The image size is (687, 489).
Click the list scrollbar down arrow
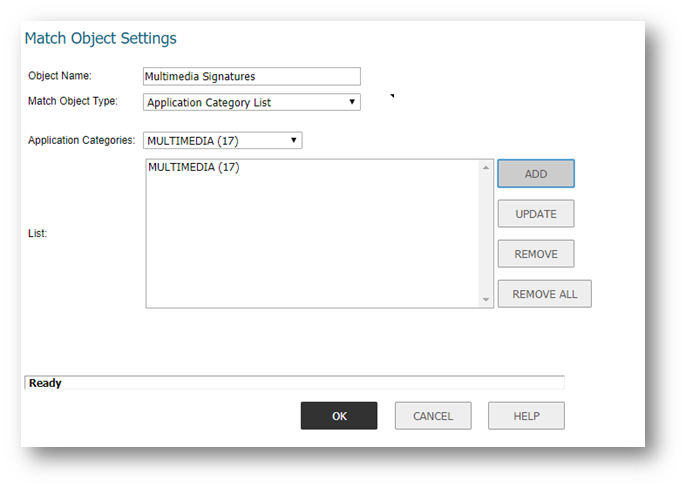click(x=486, y=299)
